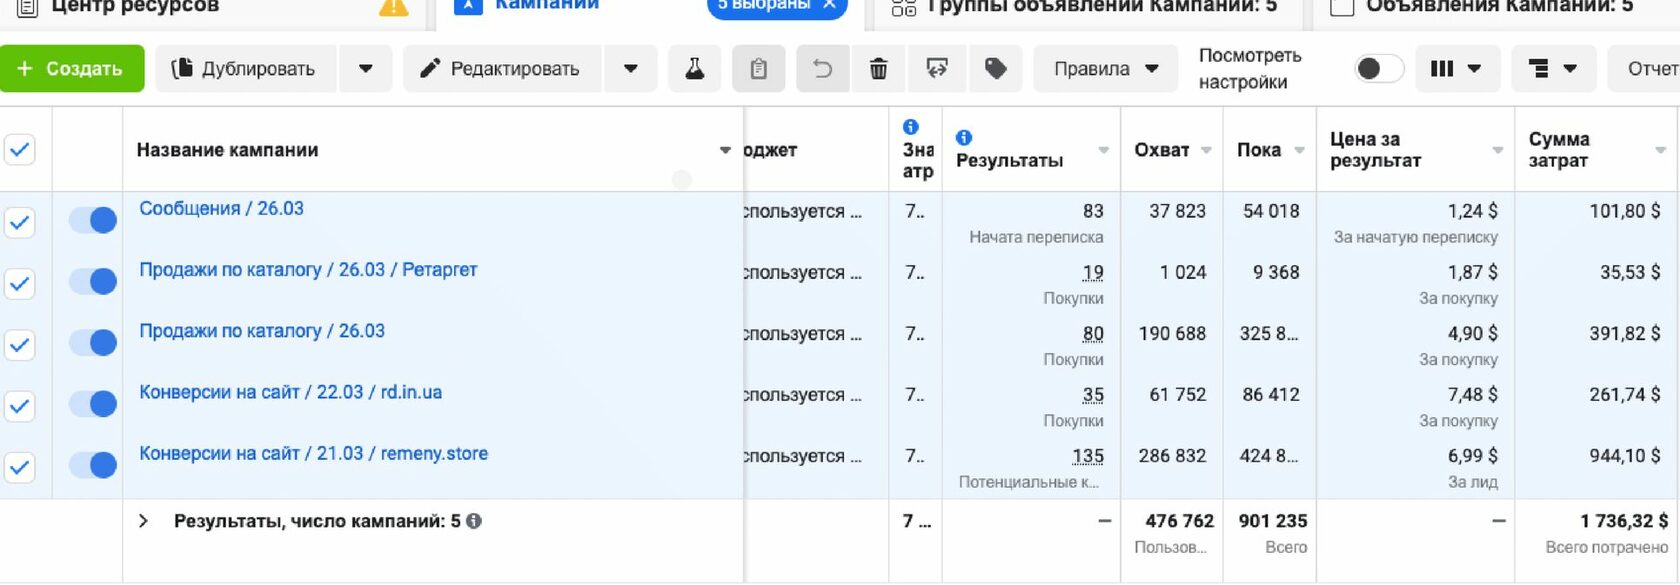1680x585 pixels.
Task: Click the Отчет button
Action: (1645, 69)
